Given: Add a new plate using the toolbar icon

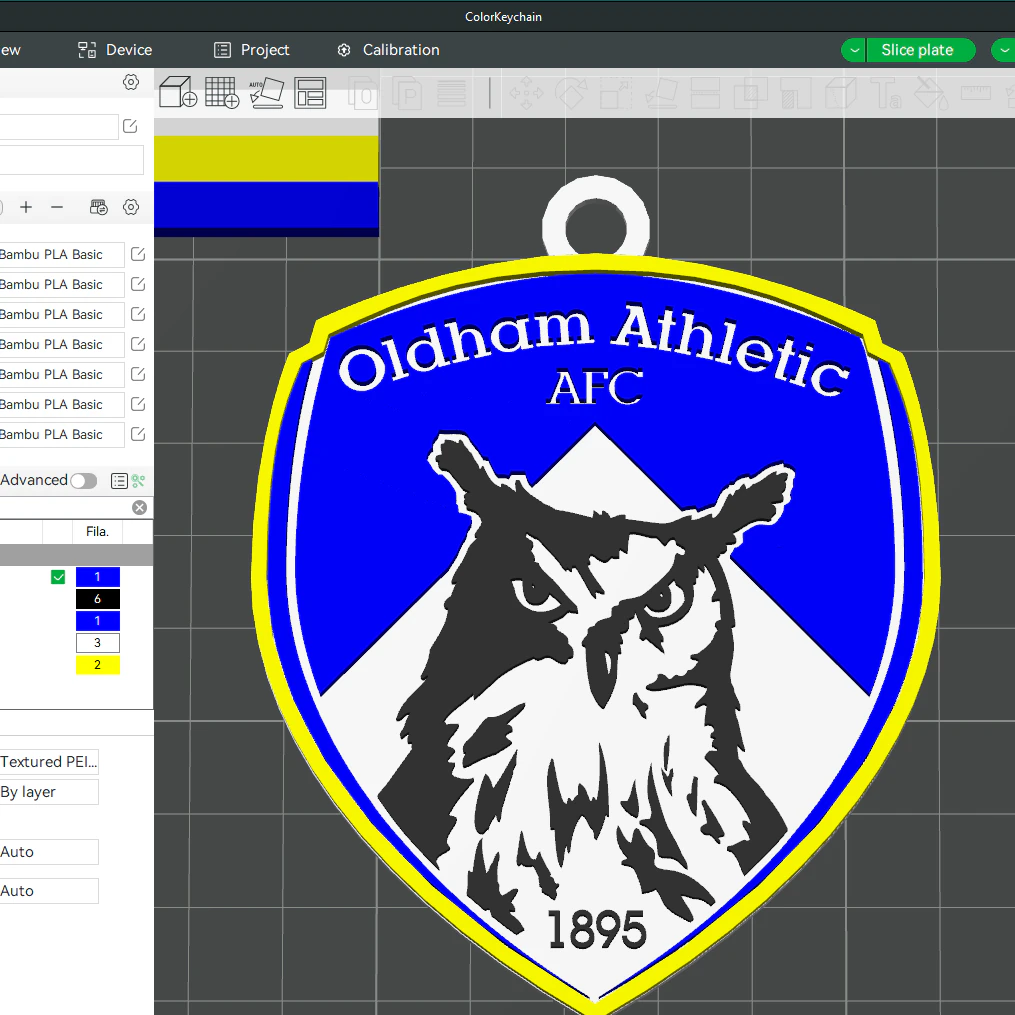Looking at the screenshot, I should coord(221,93).
